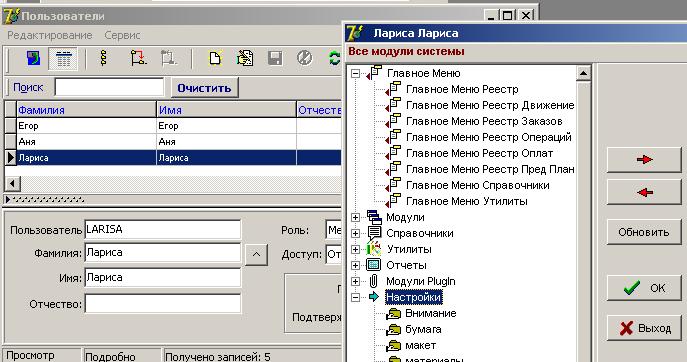Click the floppy disk save icon
This screenshot has height=362, width=687.
point(275,58)
